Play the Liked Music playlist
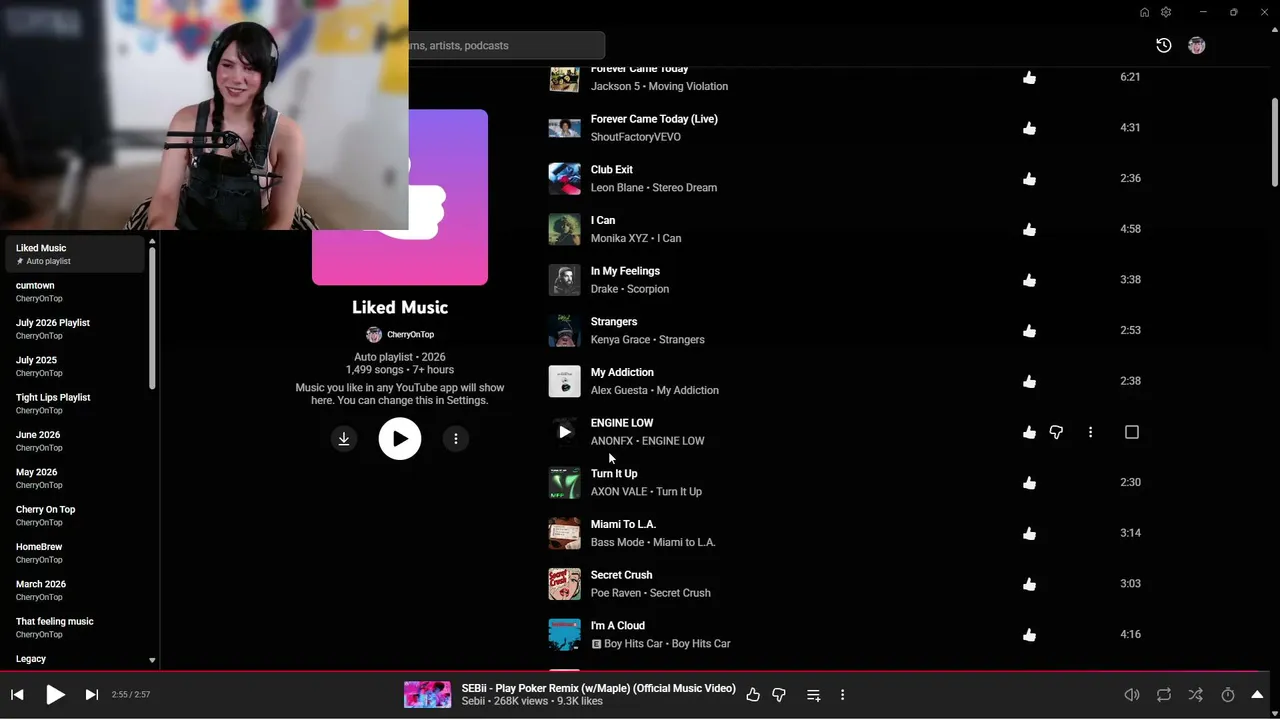Image resolution: width=1280 pixels, height=720 pixels. pyautogui.click(x=400, y=438)
